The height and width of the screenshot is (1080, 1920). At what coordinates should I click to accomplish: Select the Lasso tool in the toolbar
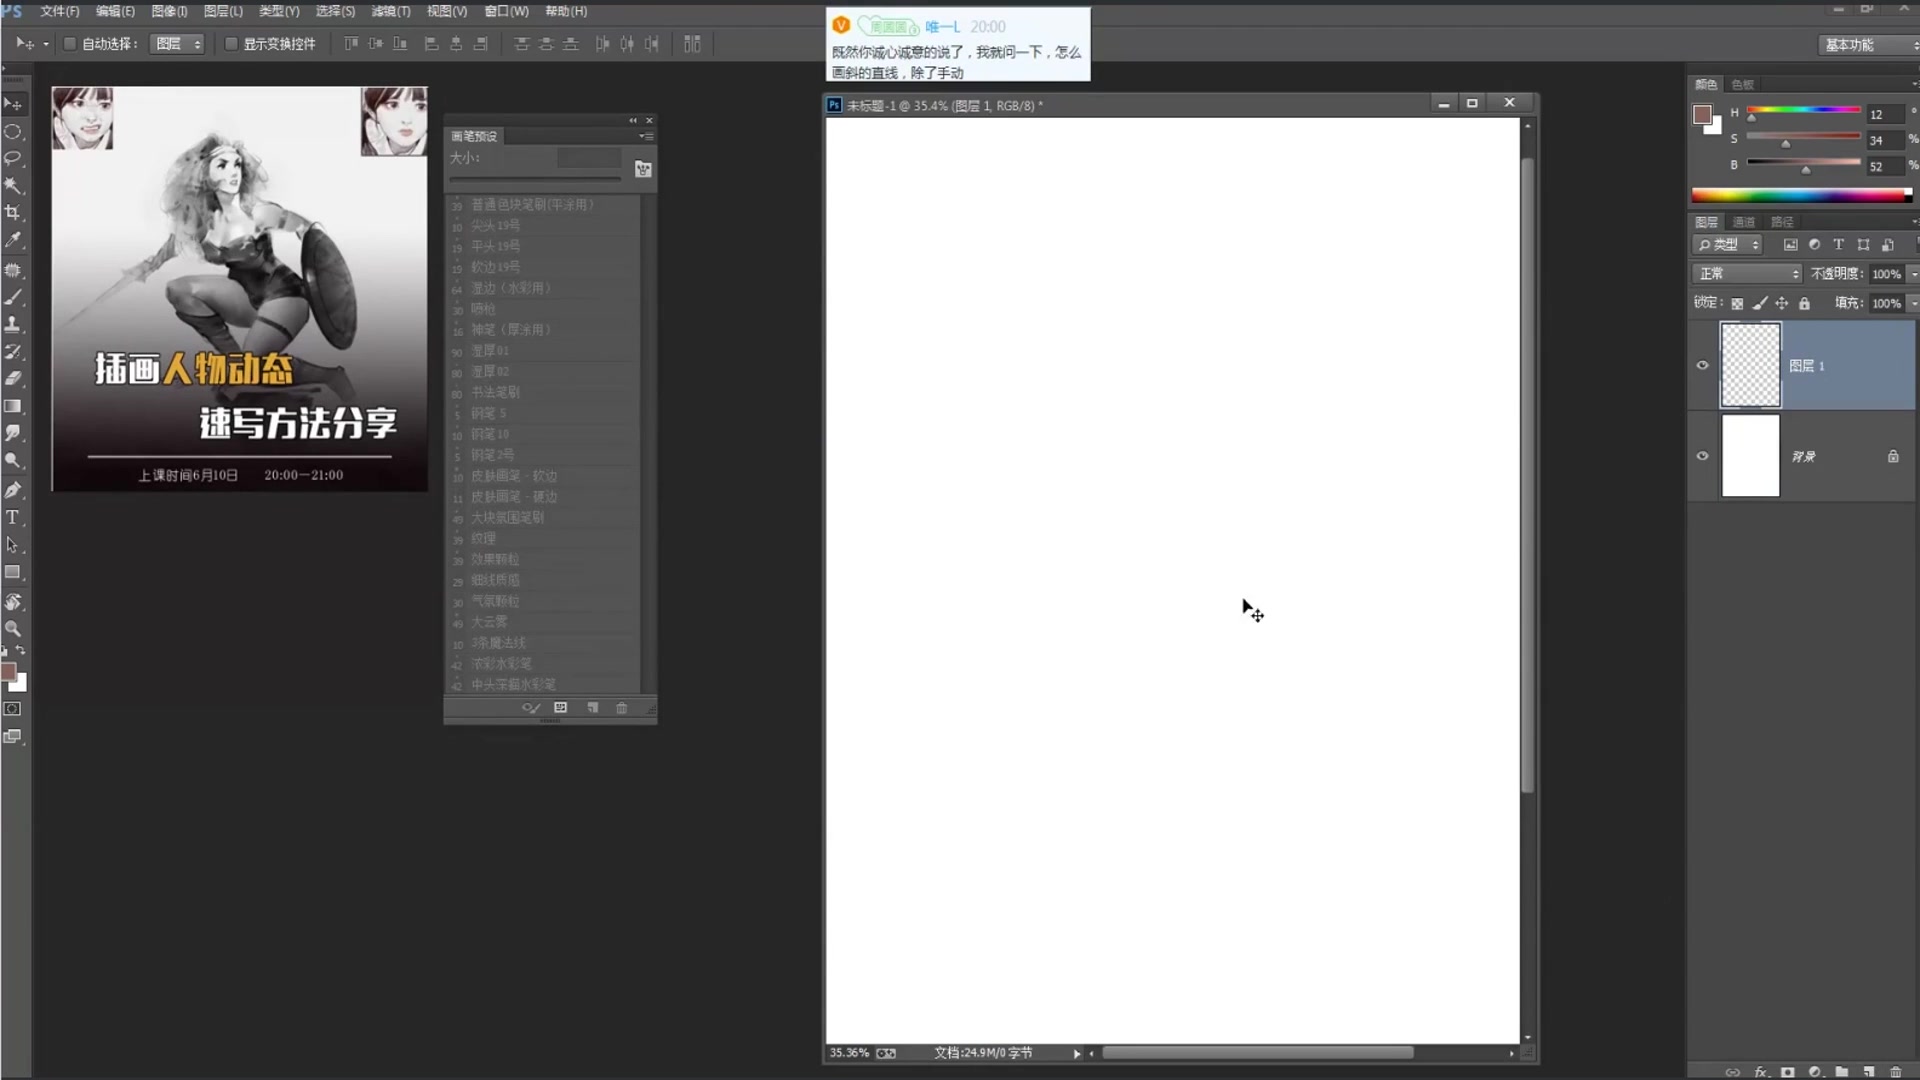tap(13, 158)
